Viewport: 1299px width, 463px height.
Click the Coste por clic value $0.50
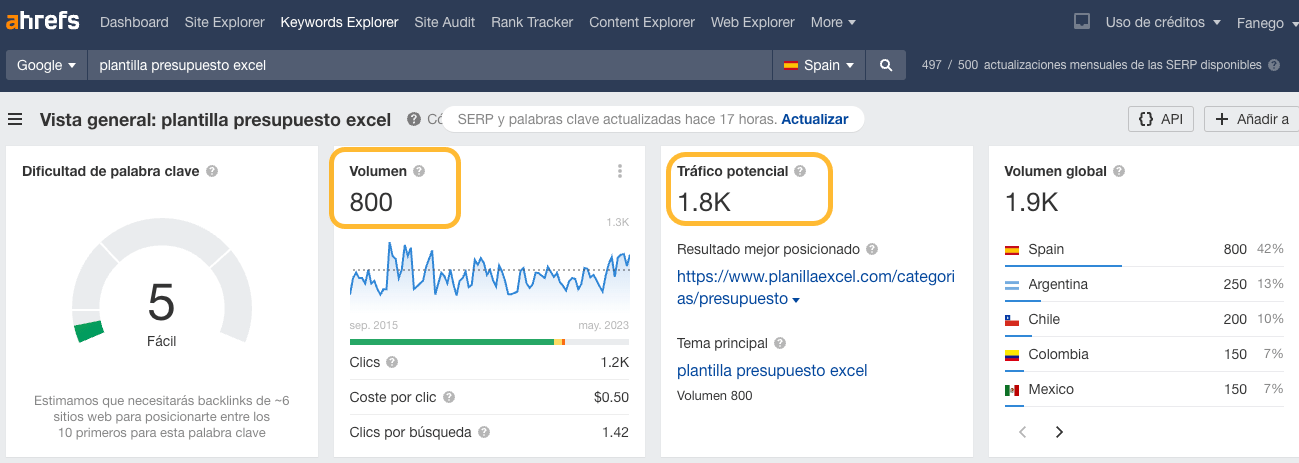click(611, 397)
